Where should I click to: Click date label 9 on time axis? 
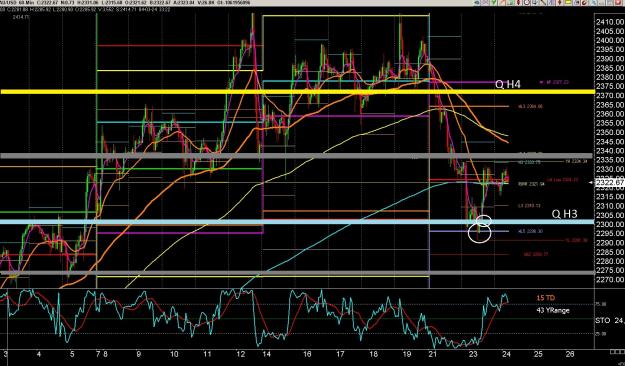[138, 354]
